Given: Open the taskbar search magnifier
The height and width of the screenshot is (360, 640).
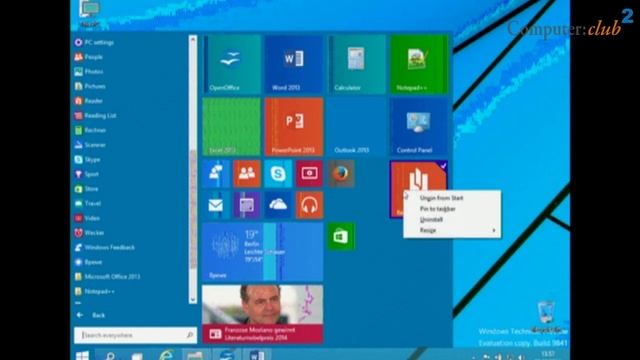Looking at the screenshot, I should tap(109, 356).
